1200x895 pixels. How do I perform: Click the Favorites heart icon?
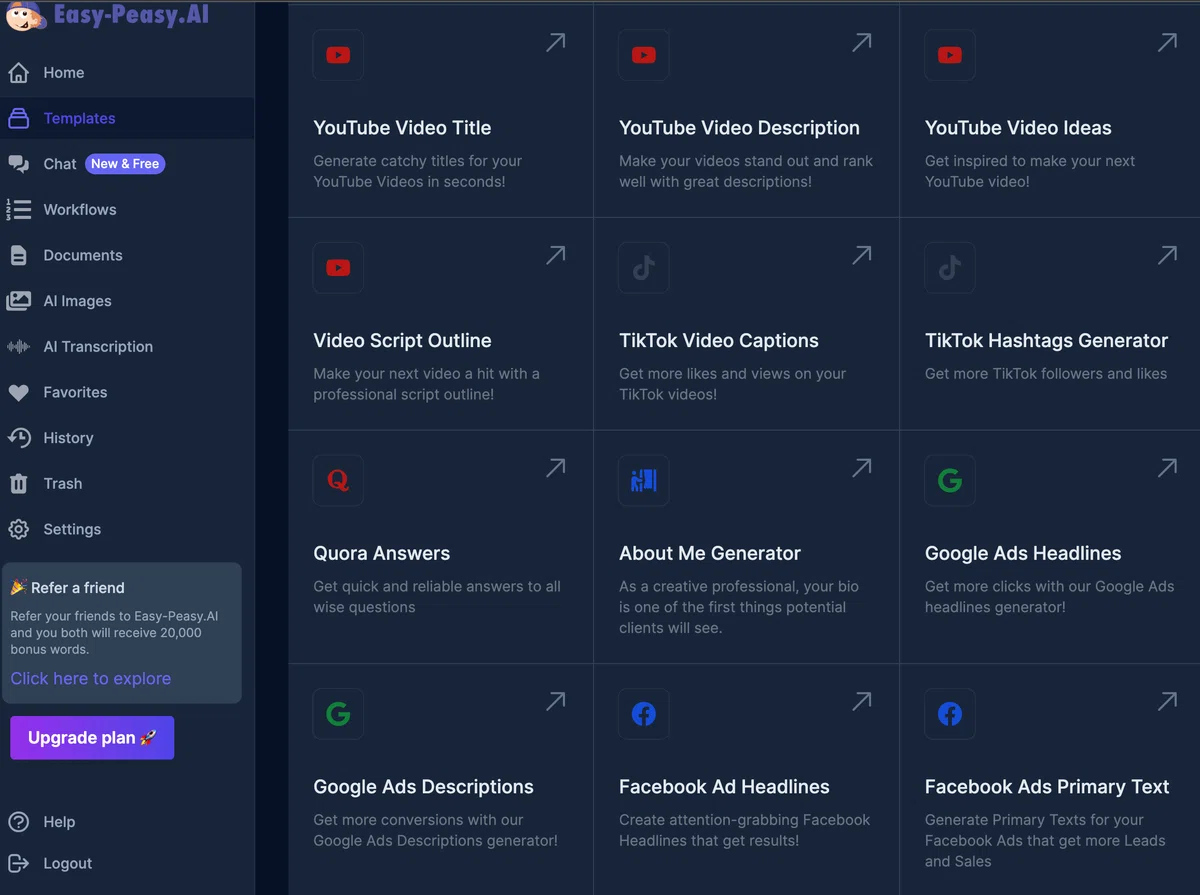tap(18, 393)
